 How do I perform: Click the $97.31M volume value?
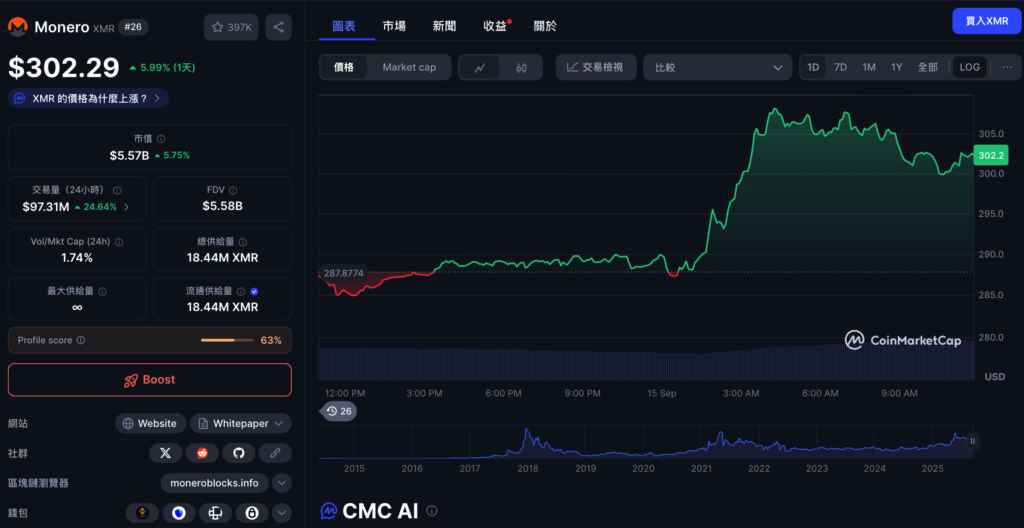click(46, 207)
